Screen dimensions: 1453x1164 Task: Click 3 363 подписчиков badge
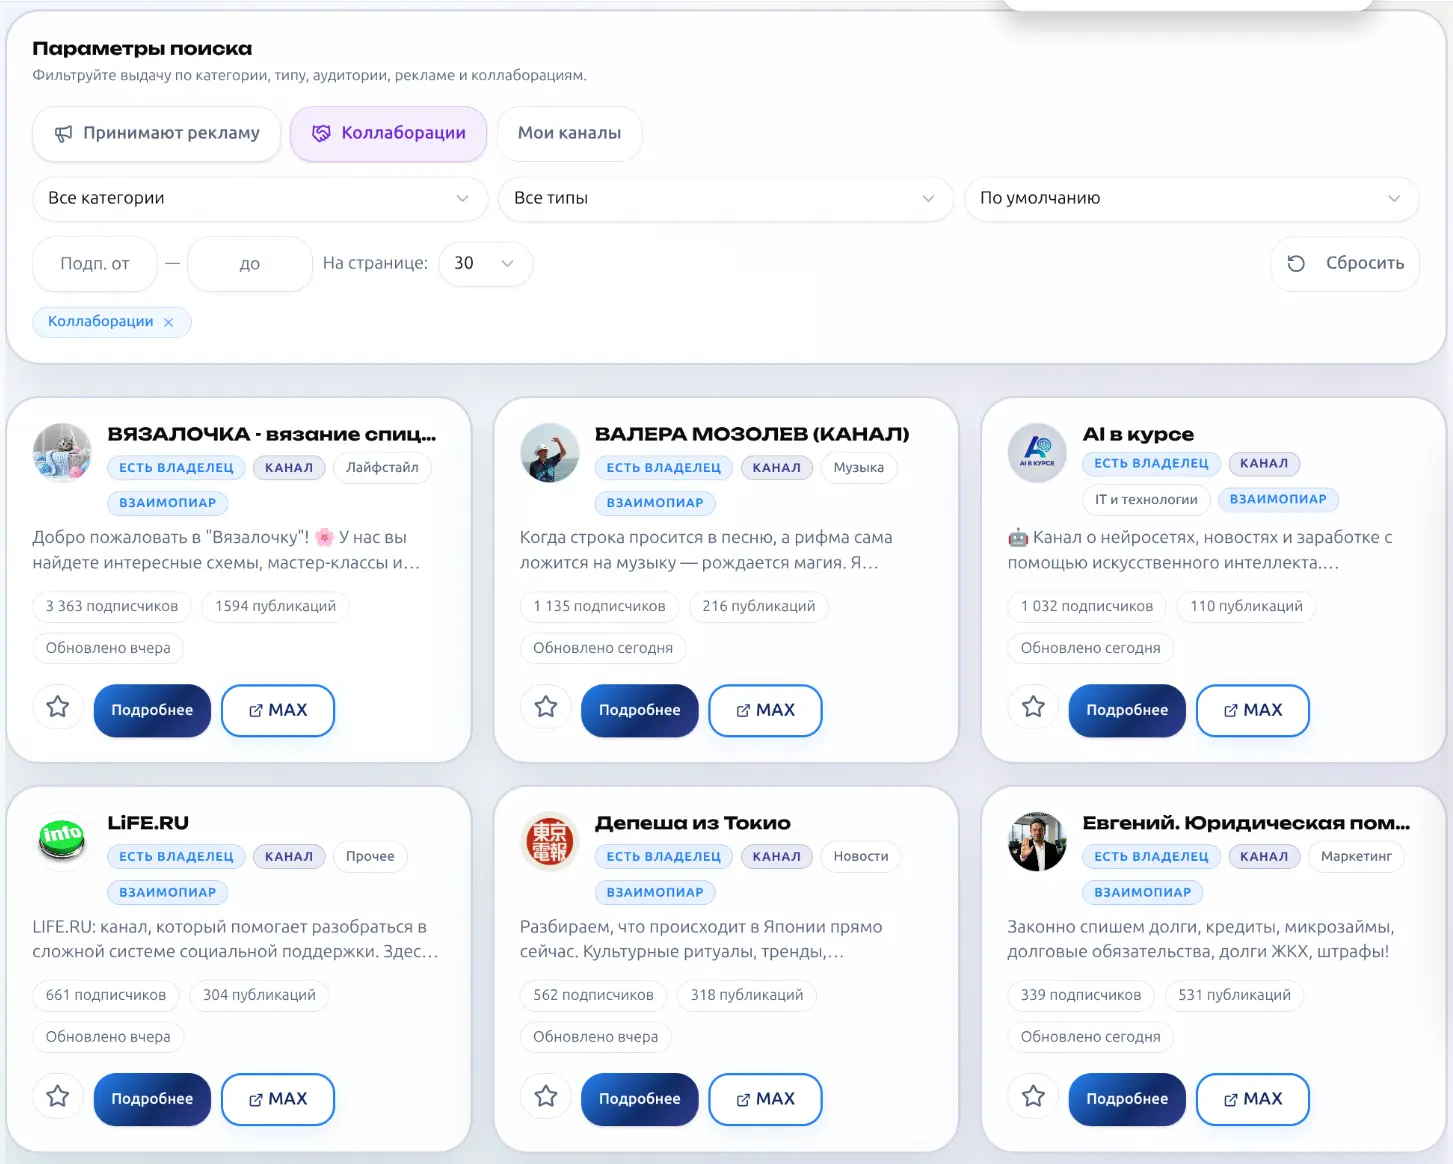[112, 606]
